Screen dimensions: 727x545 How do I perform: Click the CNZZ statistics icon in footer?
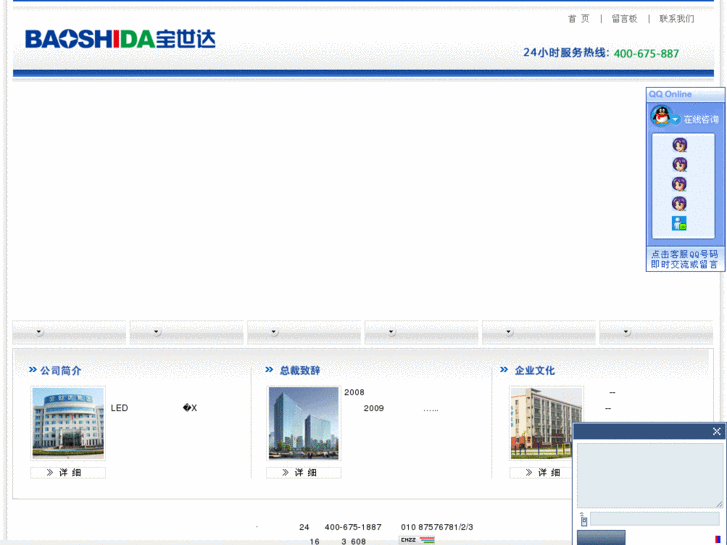point(417,540)
